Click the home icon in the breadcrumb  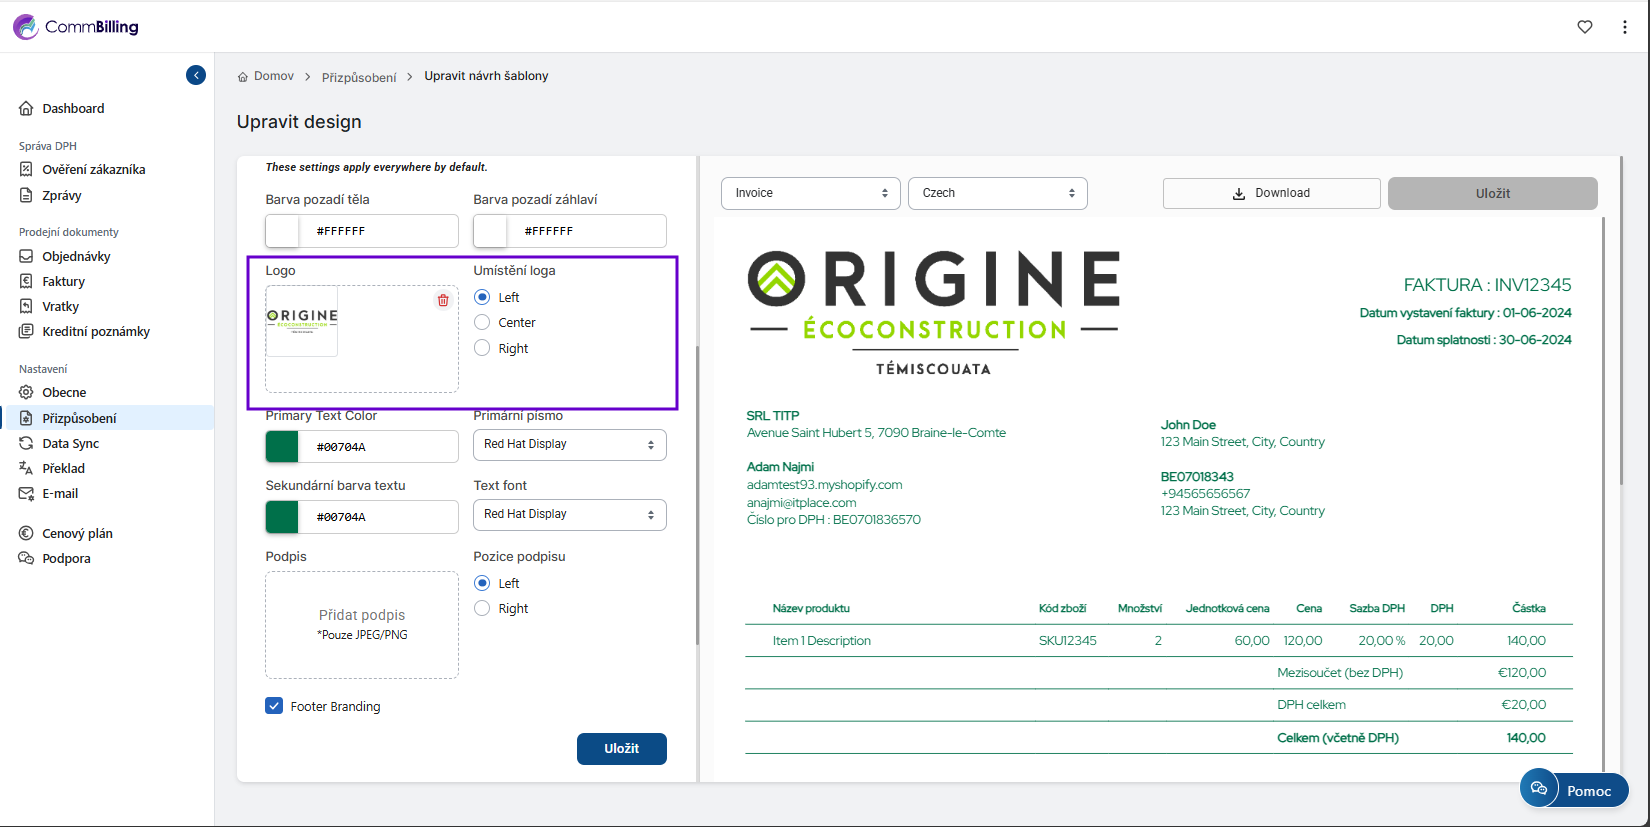(x=243, y=77)
